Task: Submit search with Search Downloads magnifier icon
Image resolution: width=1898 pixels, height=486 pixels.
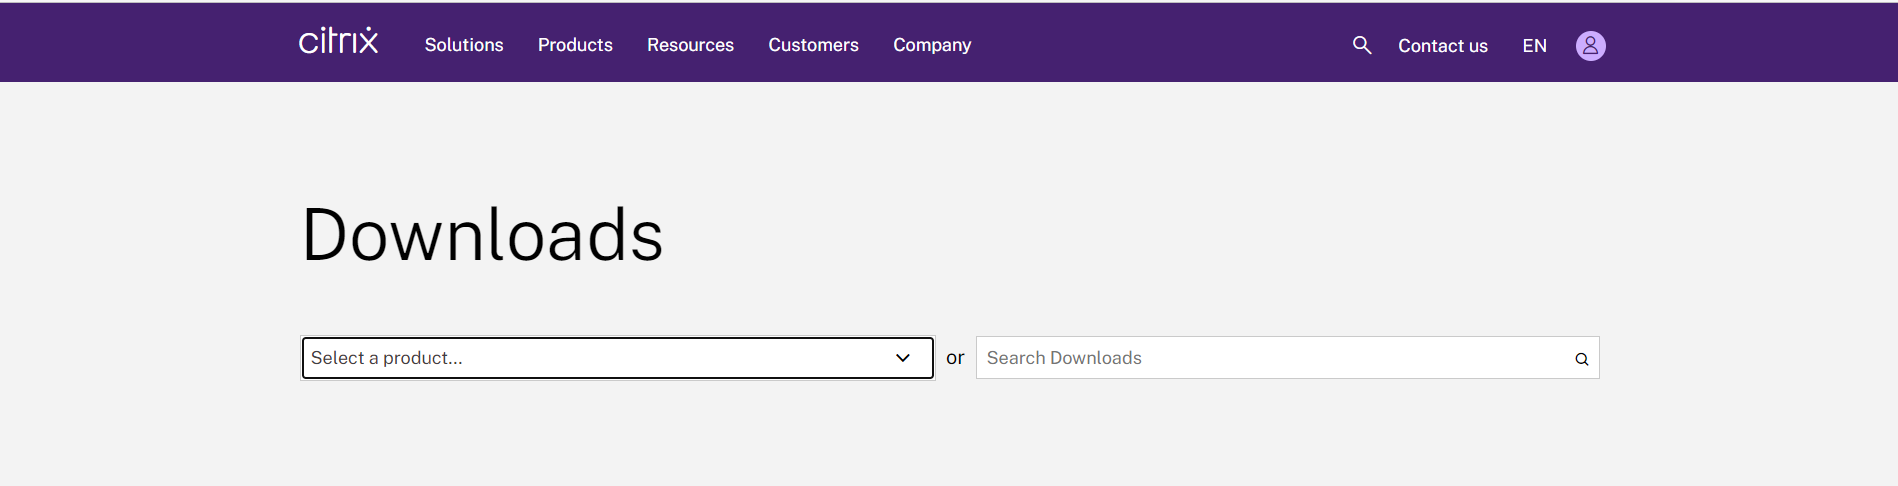Action: [x=1581, y=359]
